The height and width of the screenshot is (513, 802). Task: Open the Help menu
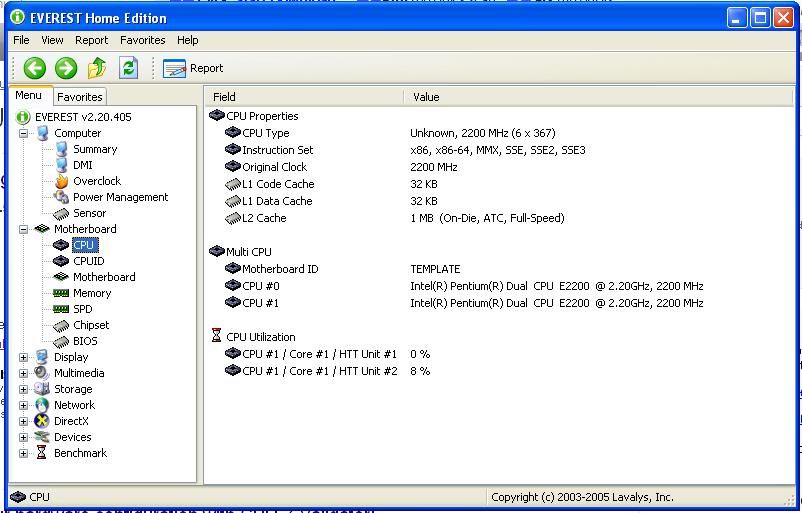[x=188, y=40]
